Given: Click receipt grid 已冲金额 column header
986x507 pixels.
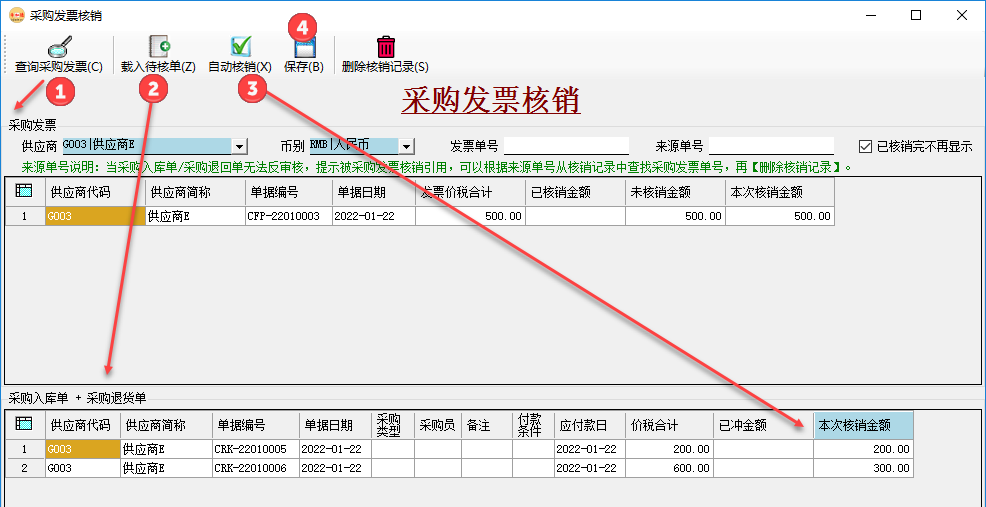Looking at the screenshot, I should pyautogui.click(x=763, y=425).
